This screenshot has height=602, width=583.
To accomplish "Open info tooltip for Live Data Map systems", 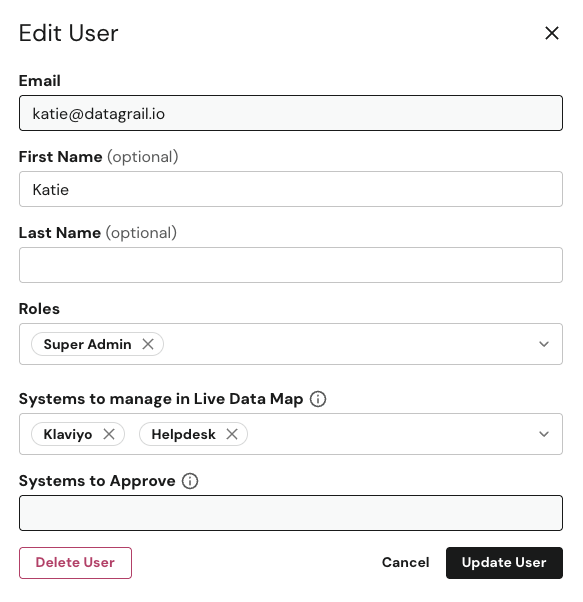I will (318, 399).
